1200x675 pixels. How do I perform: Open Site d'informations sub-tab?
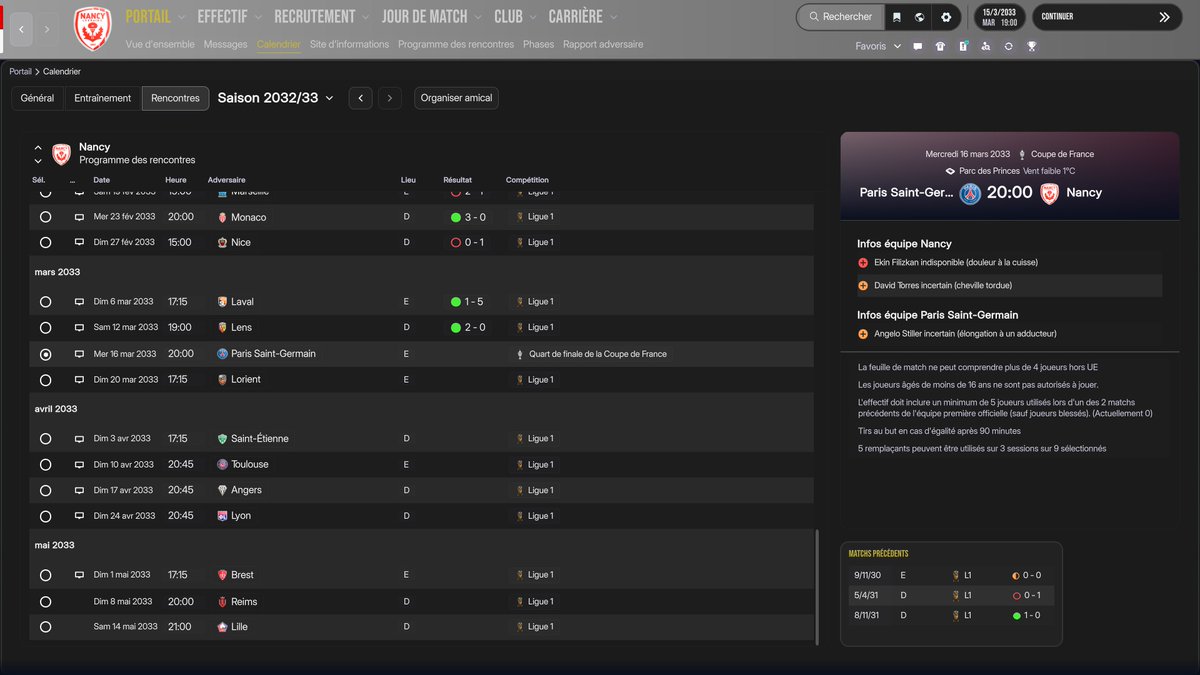click(x=350, y=45)
